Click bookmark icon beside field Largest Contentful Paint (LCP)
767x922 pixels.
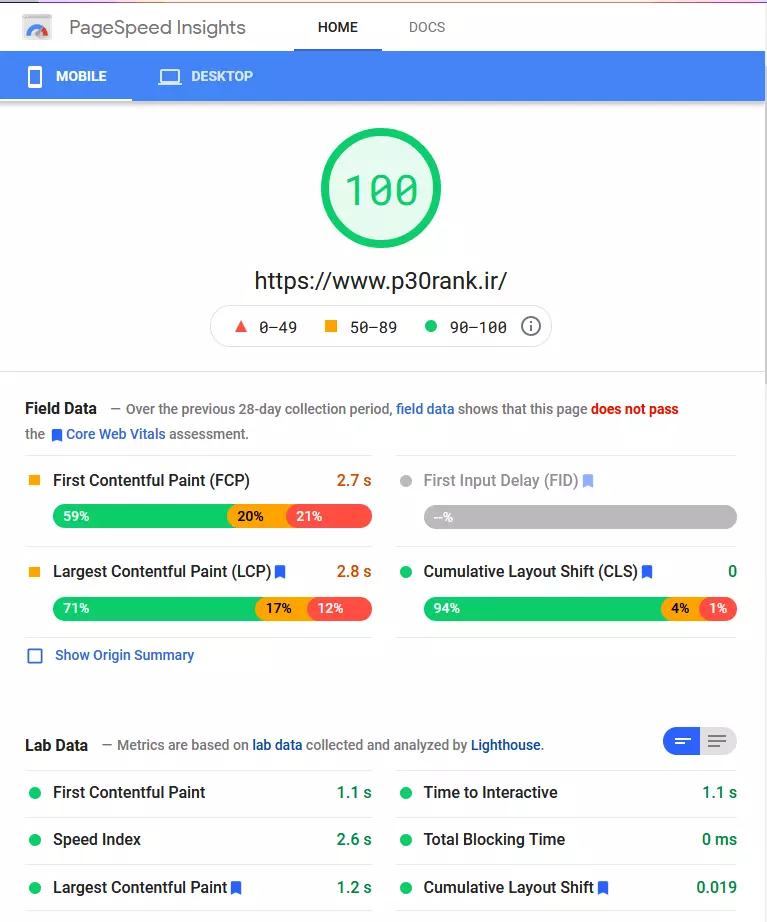280,572
